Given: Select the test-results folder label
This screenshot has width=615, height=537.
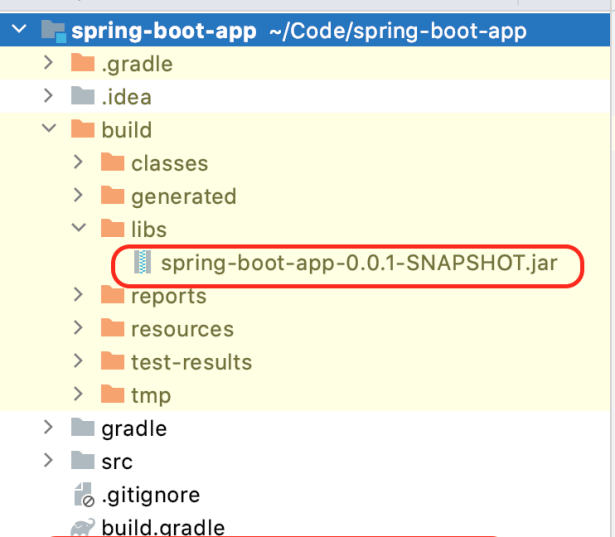Looking at the screenshot, I should tap(191, 362).
